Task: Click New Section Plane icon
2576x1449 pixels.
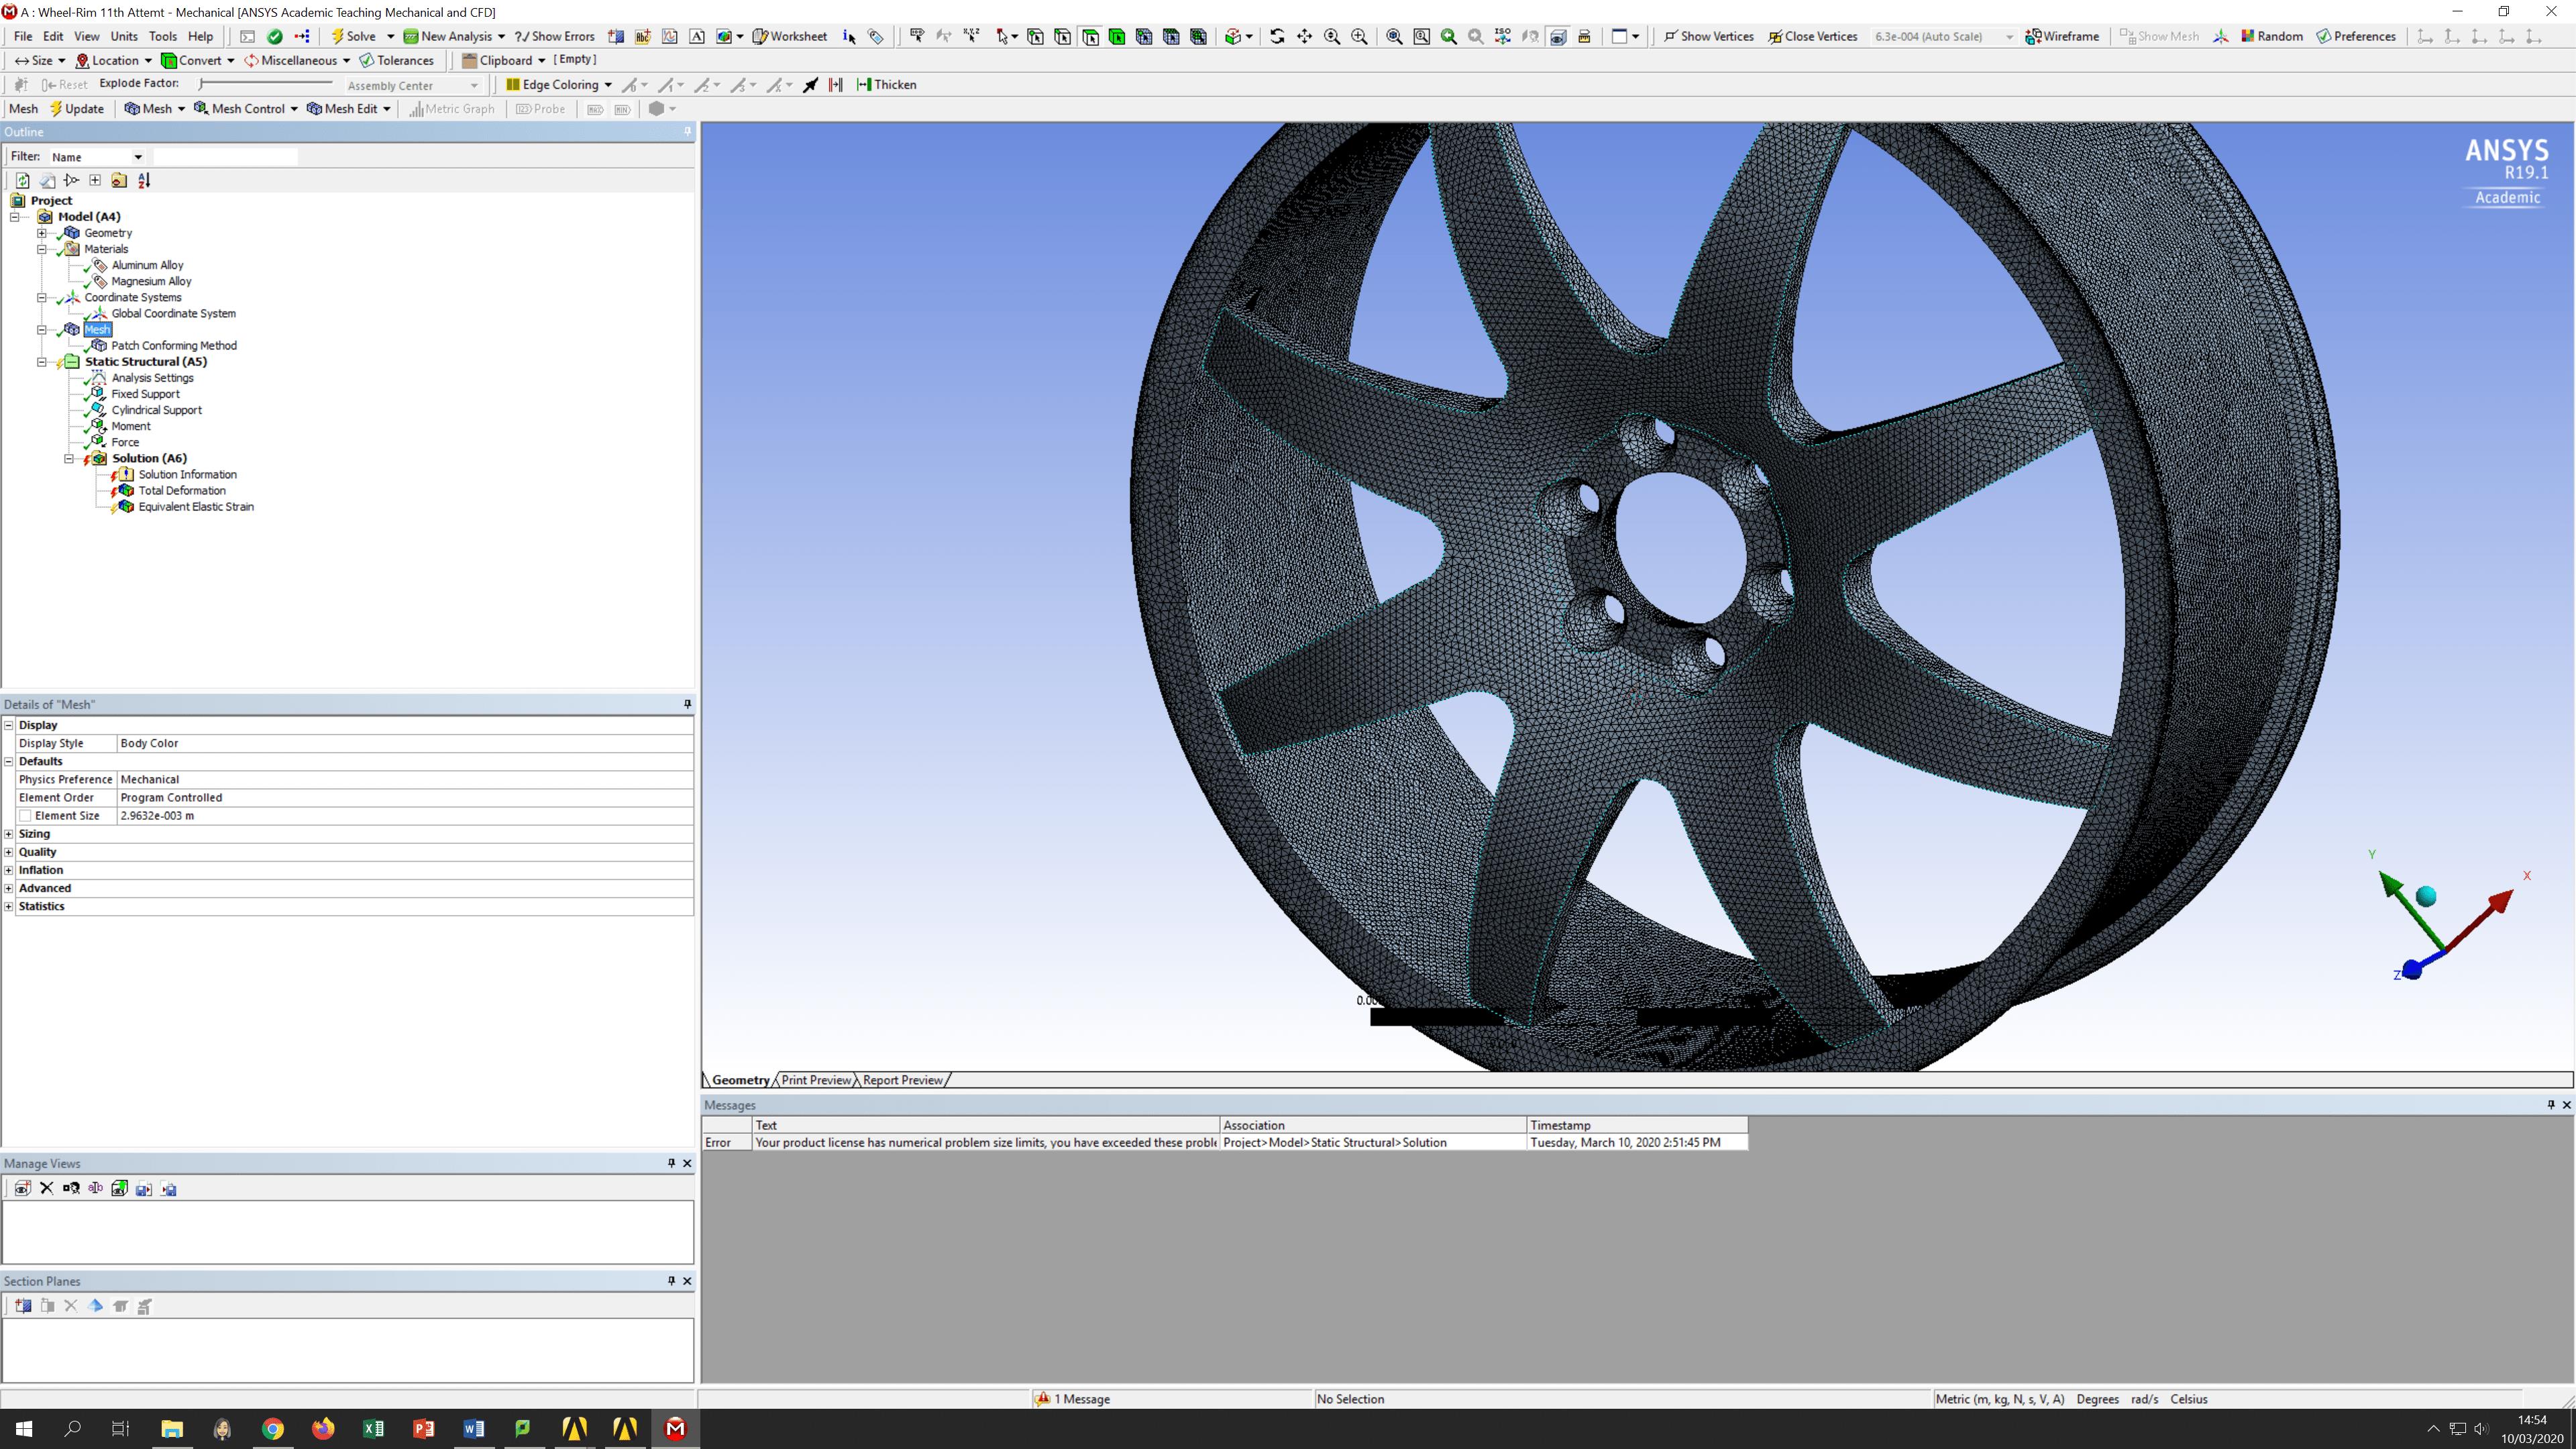Action: 22,1305
